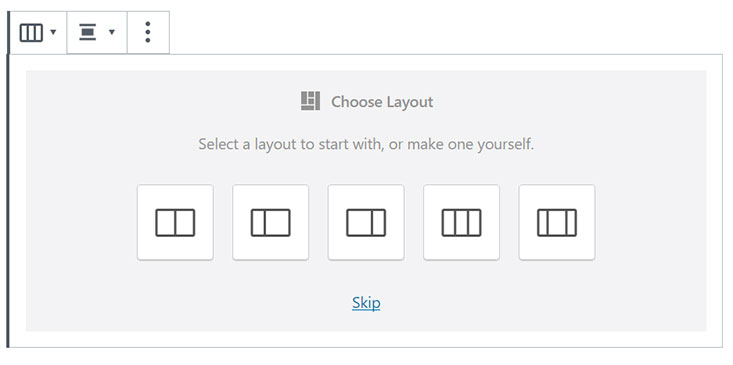
Task: Select the three equal columns layout
Action: [461, 222]
